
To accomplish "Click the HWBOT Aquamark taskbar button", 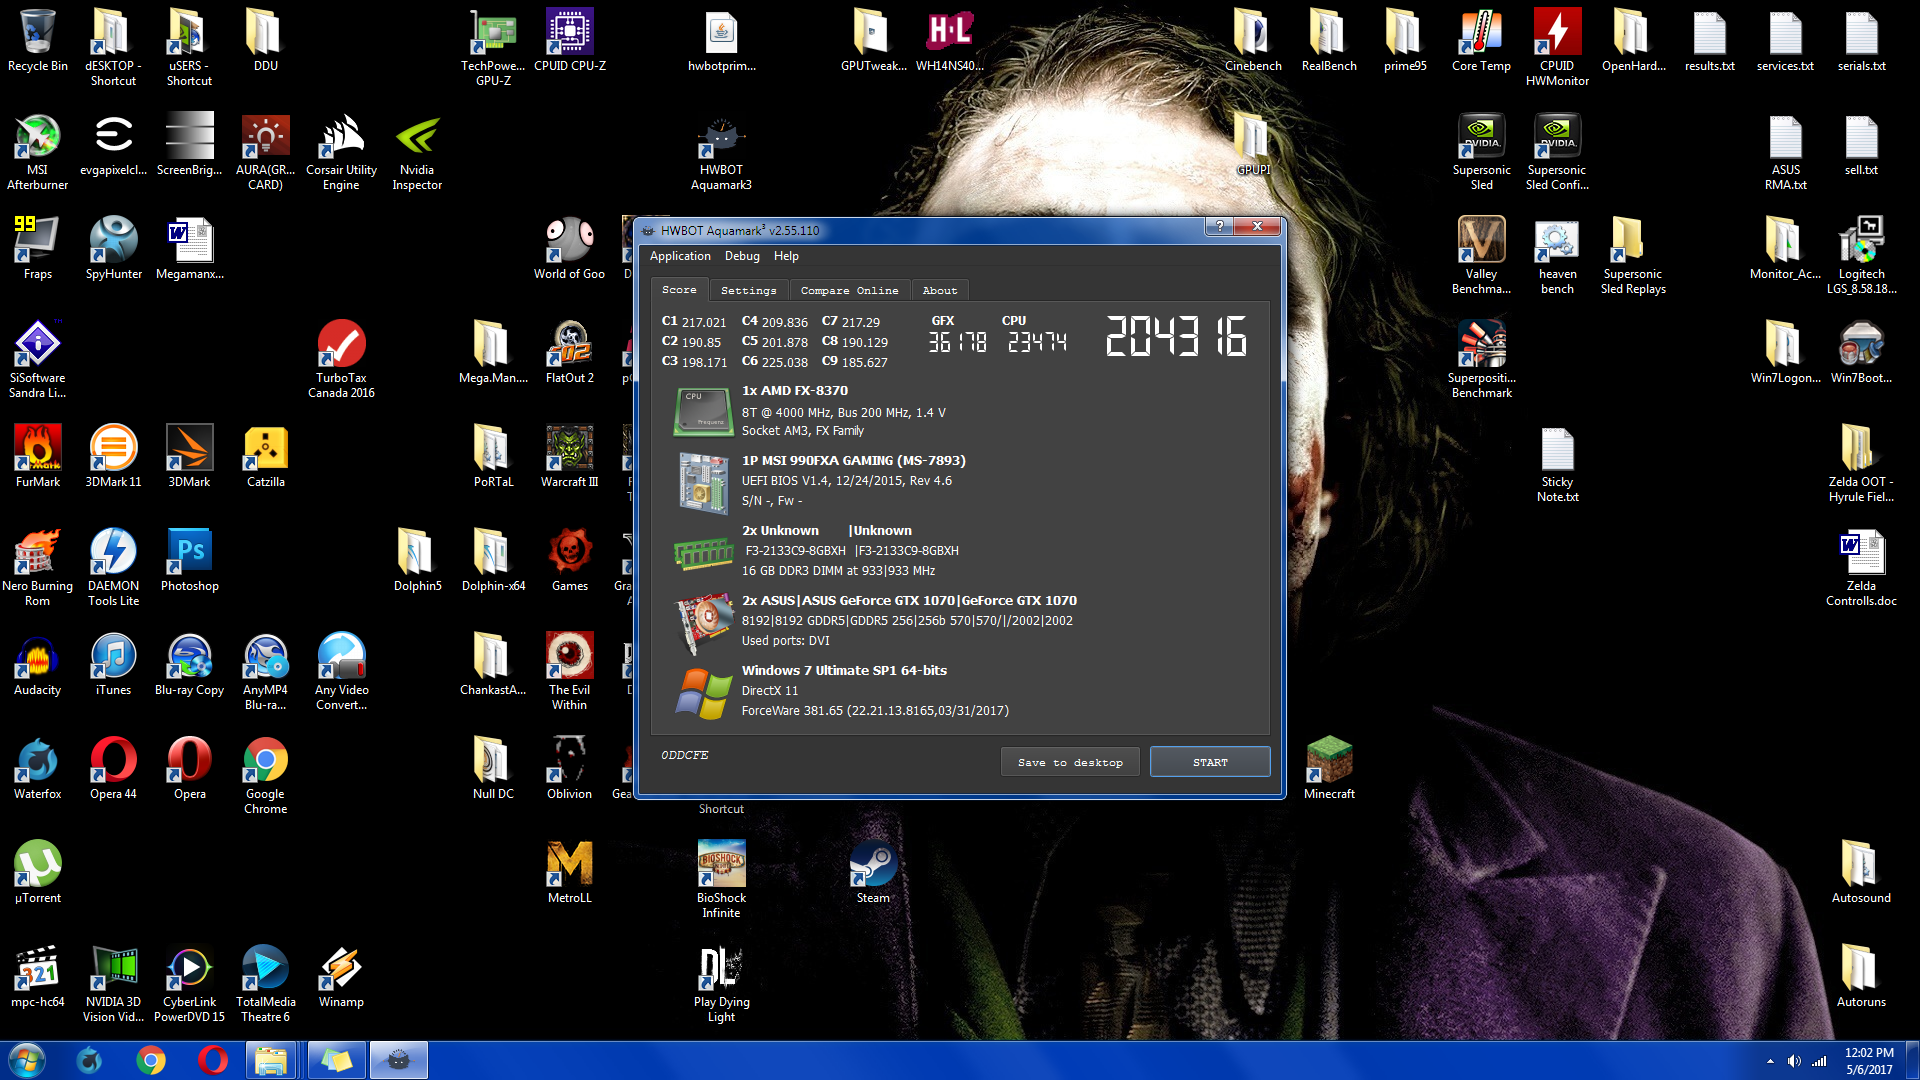I will click(x=399, y=1060).
